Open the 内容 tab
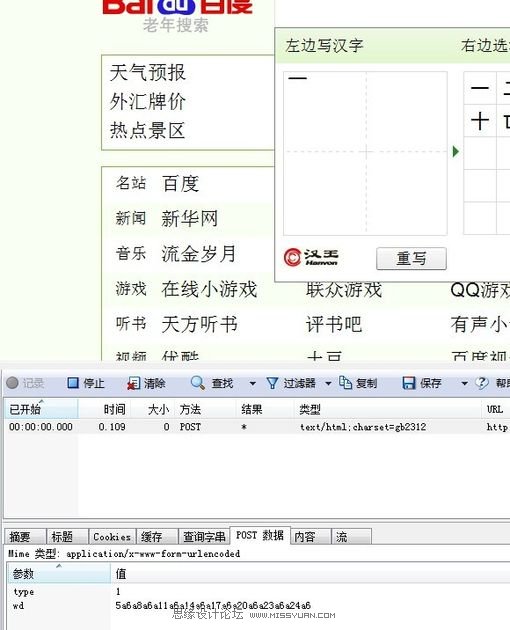Image resolution: width=510 pixels, height=630 pixels. coord(305,537)
